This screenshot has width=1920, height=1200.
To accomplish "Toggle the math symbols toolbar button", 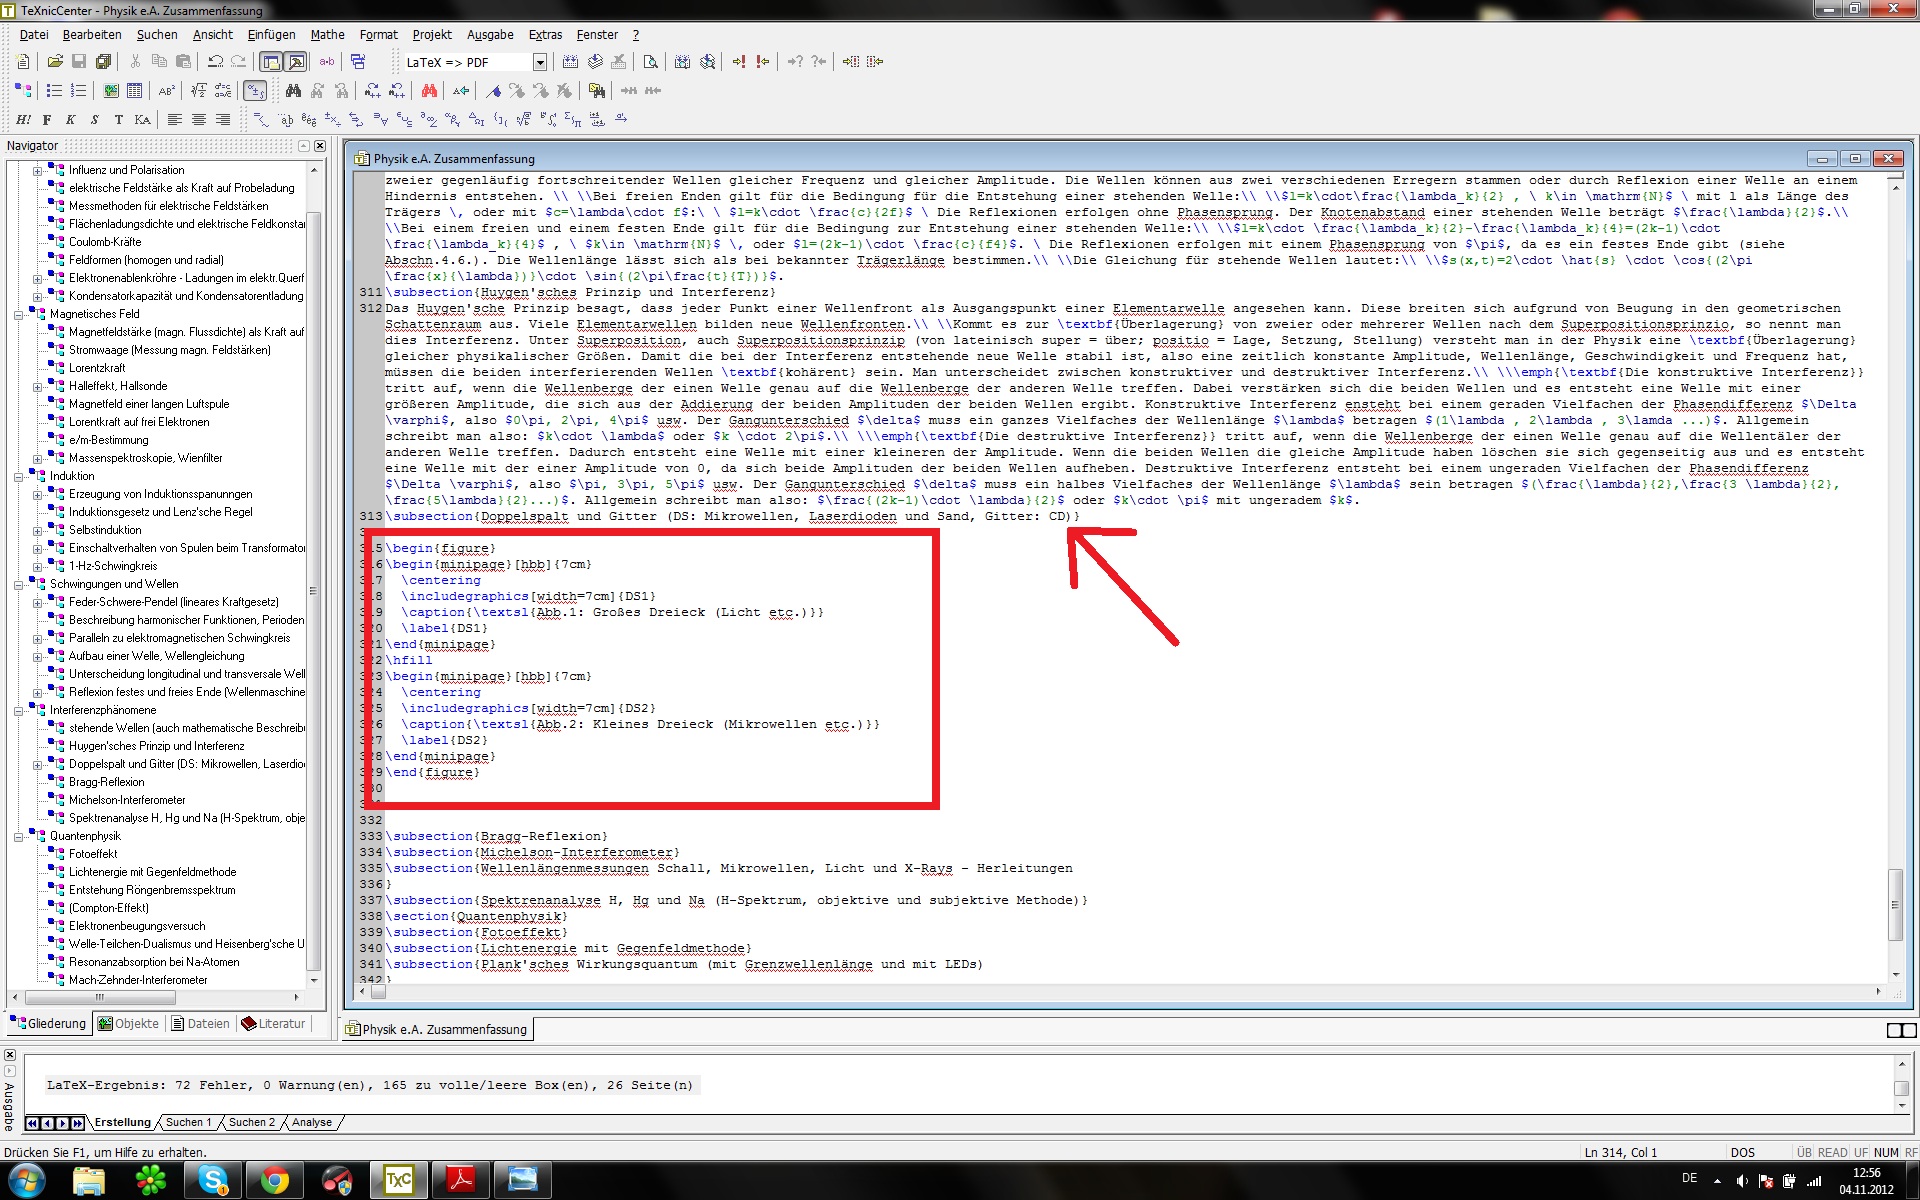I will tap(255, 91).
